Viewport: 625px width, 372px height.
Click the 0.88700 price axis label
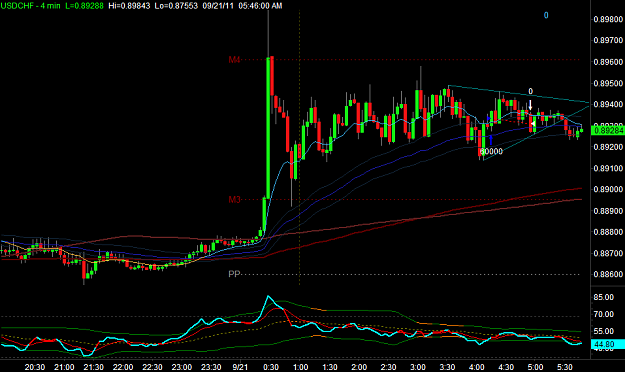click(x=608, y=253)
